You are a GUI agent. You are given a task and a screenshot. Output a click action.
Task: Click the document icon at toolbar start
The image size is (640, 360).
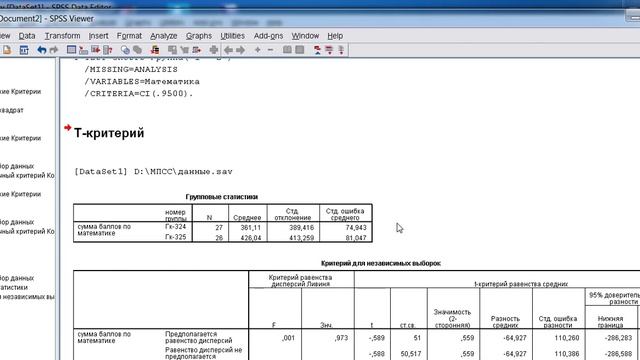7,50
